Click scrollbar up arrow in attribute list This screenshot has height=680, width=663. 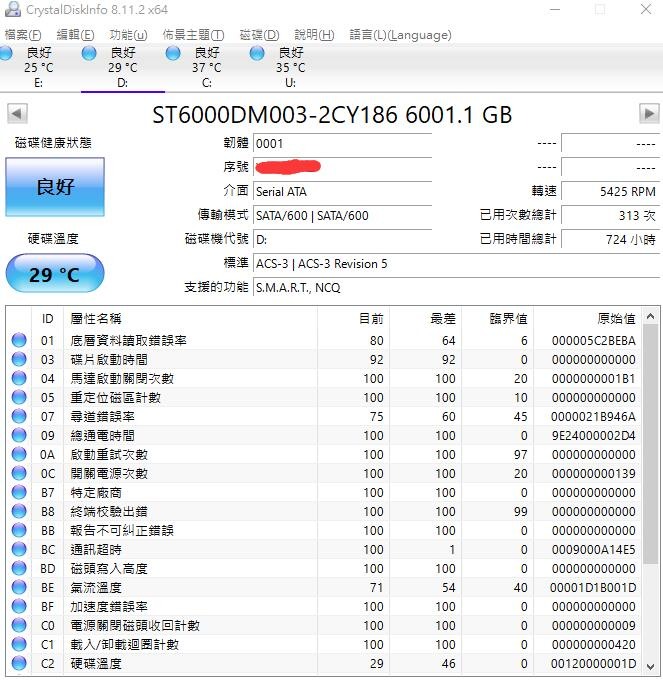650,317
